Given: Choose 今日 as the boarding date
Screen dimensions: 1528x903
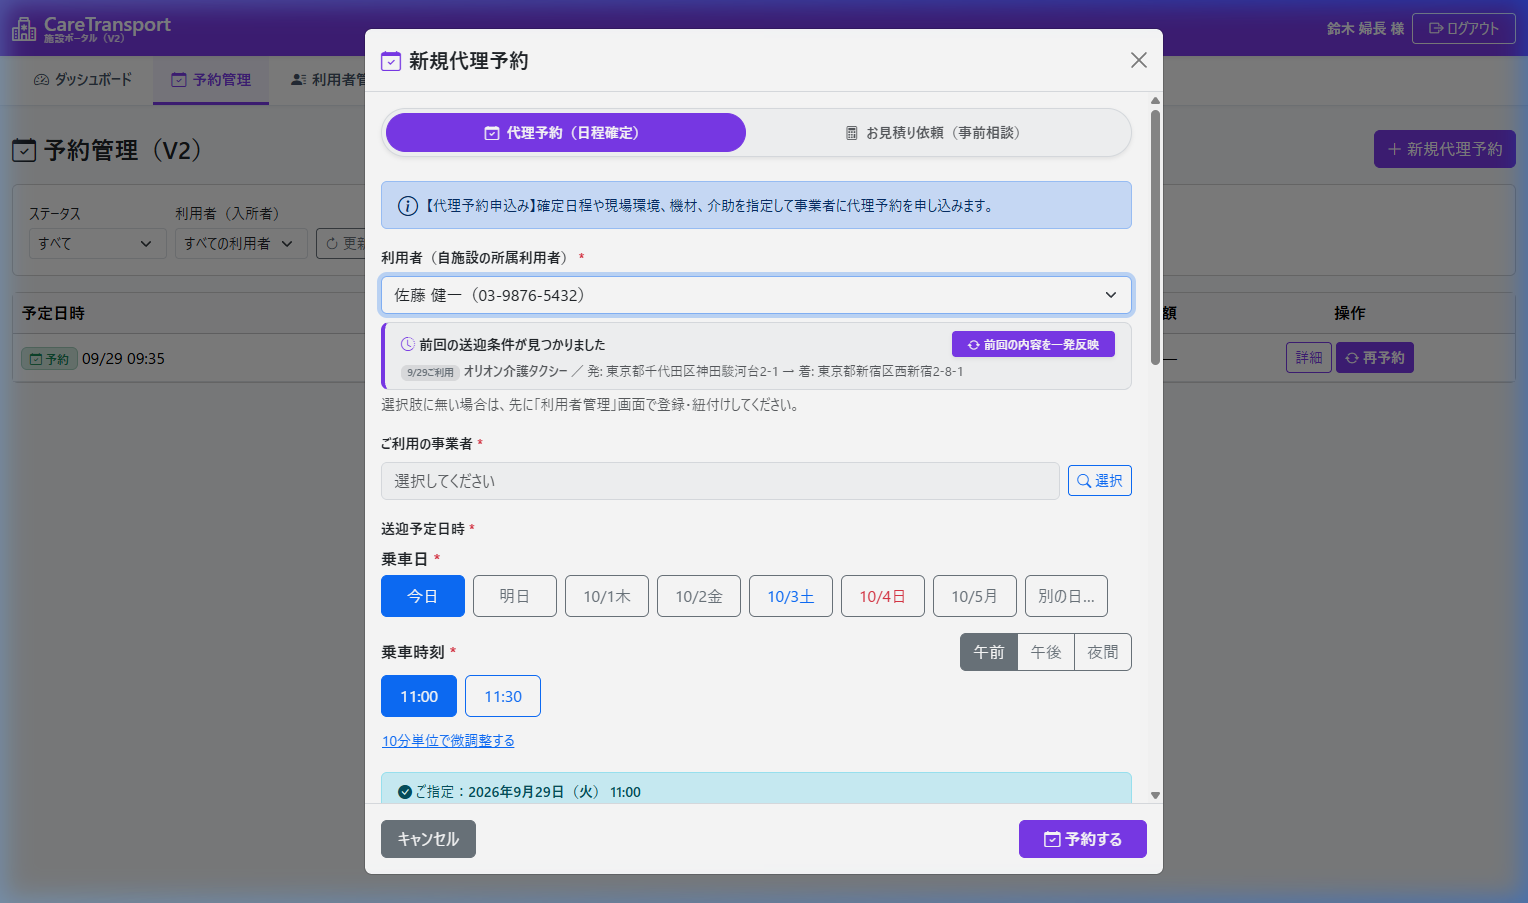Looking at the screenshot, I should (x=423, y=596).
